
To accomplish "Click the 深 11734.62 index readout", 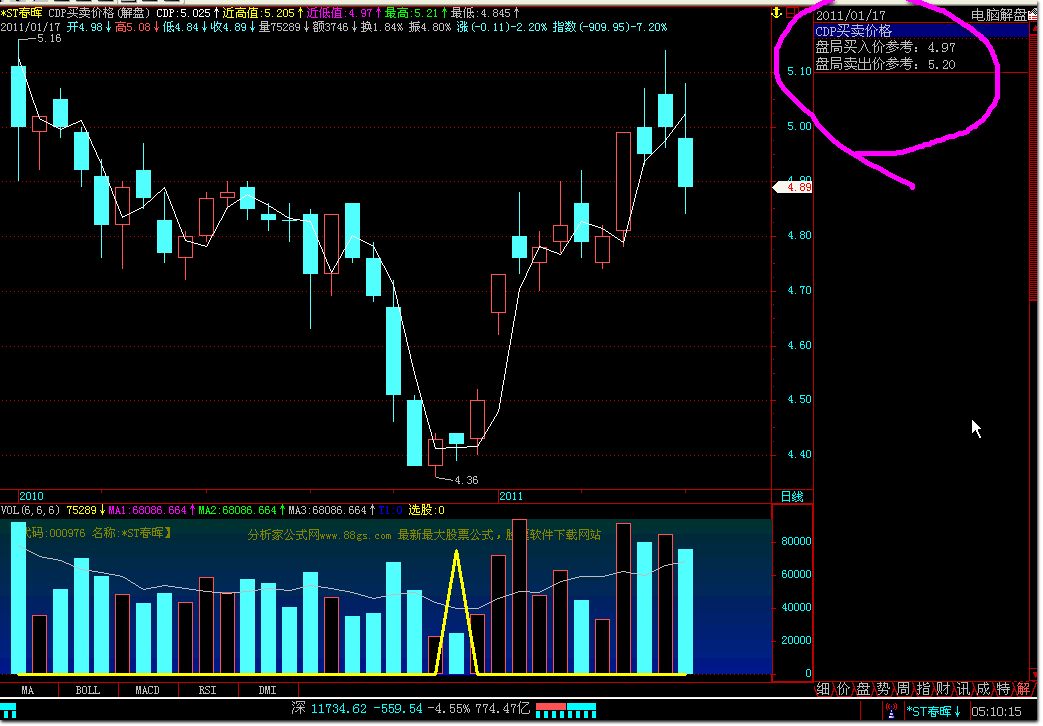I will (329, 709).
